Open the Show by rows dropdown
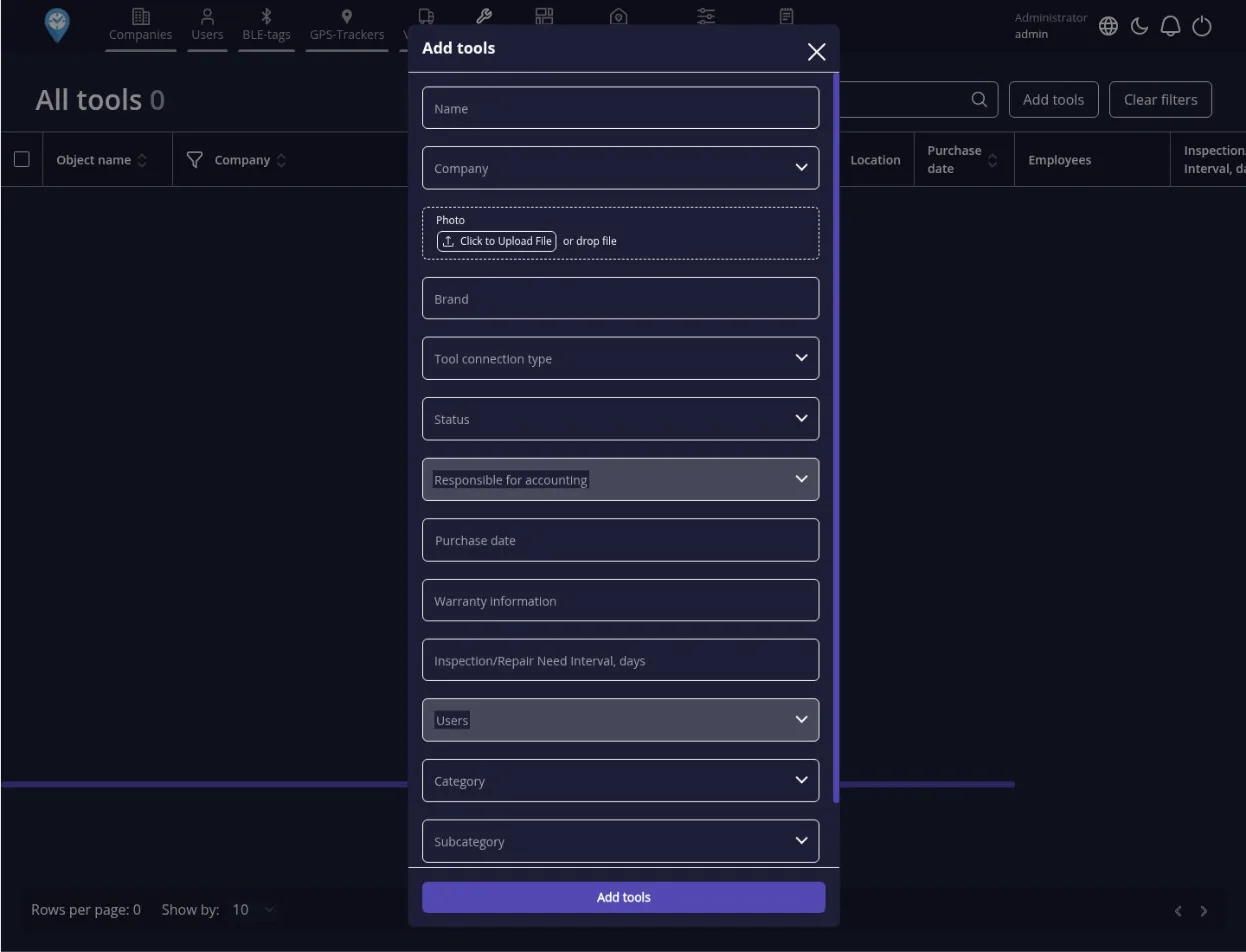 point(253,909)
